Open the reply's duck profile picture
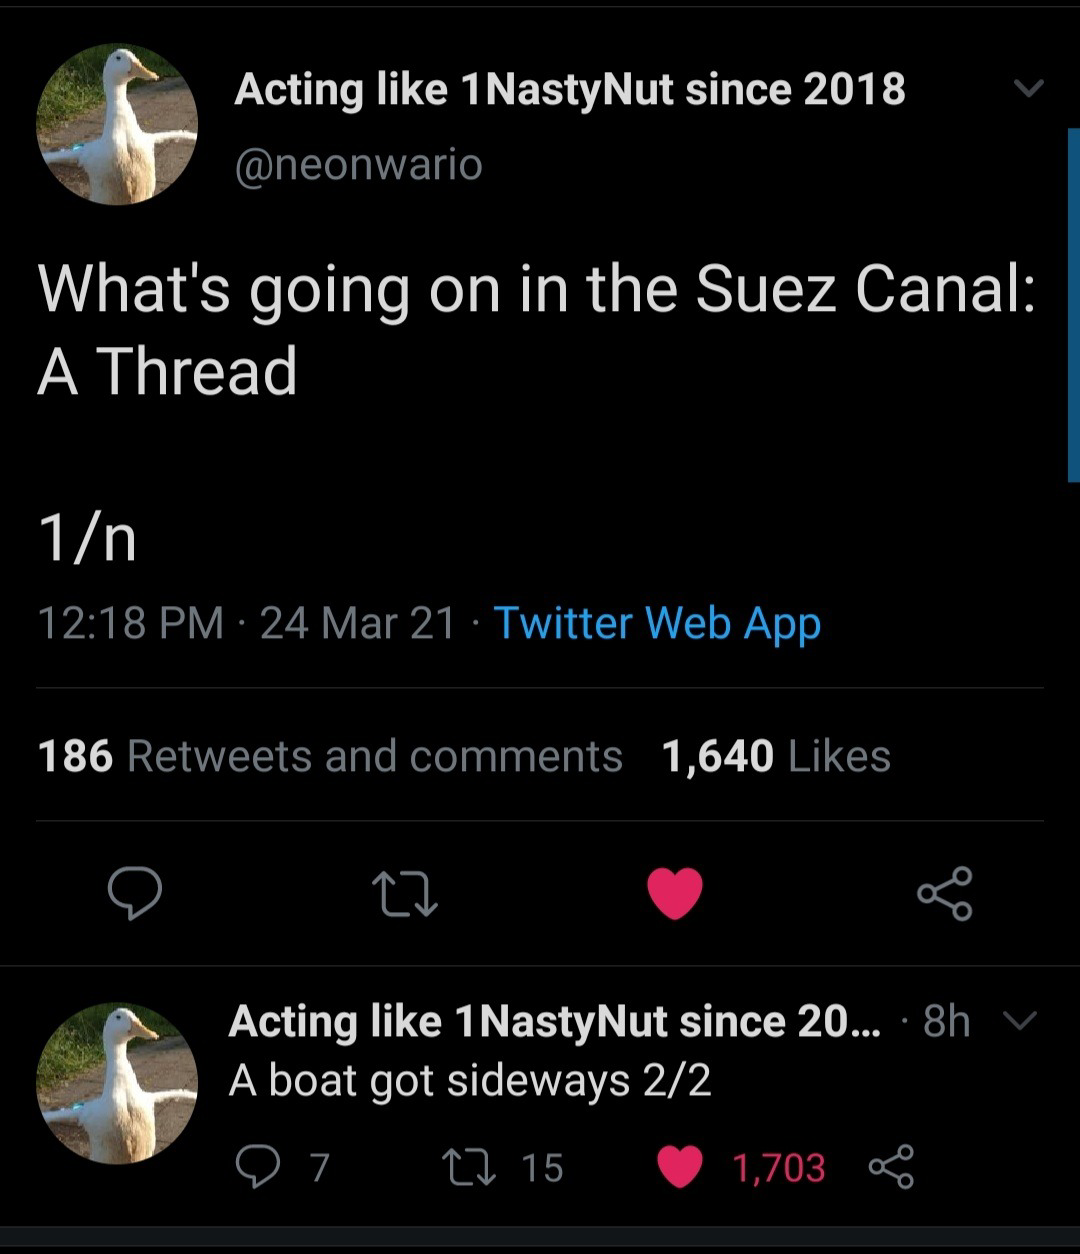The width and height of the screenshot is (1080, 1254). (117, 1083)
